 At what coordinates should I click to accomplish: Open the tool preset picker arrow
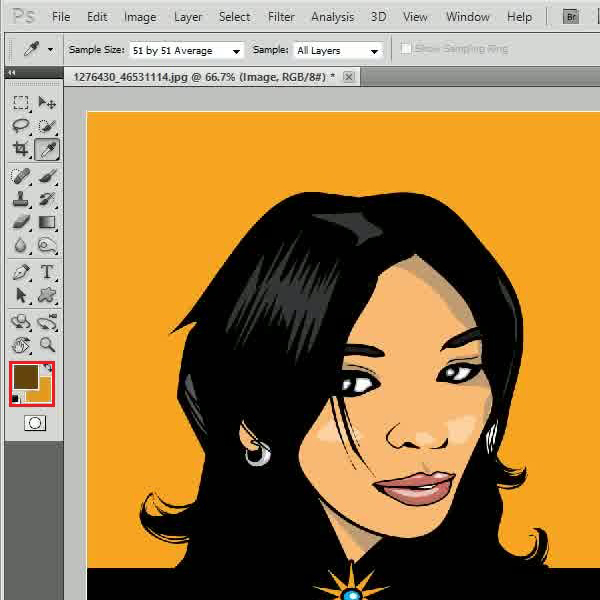pos(50,50)
